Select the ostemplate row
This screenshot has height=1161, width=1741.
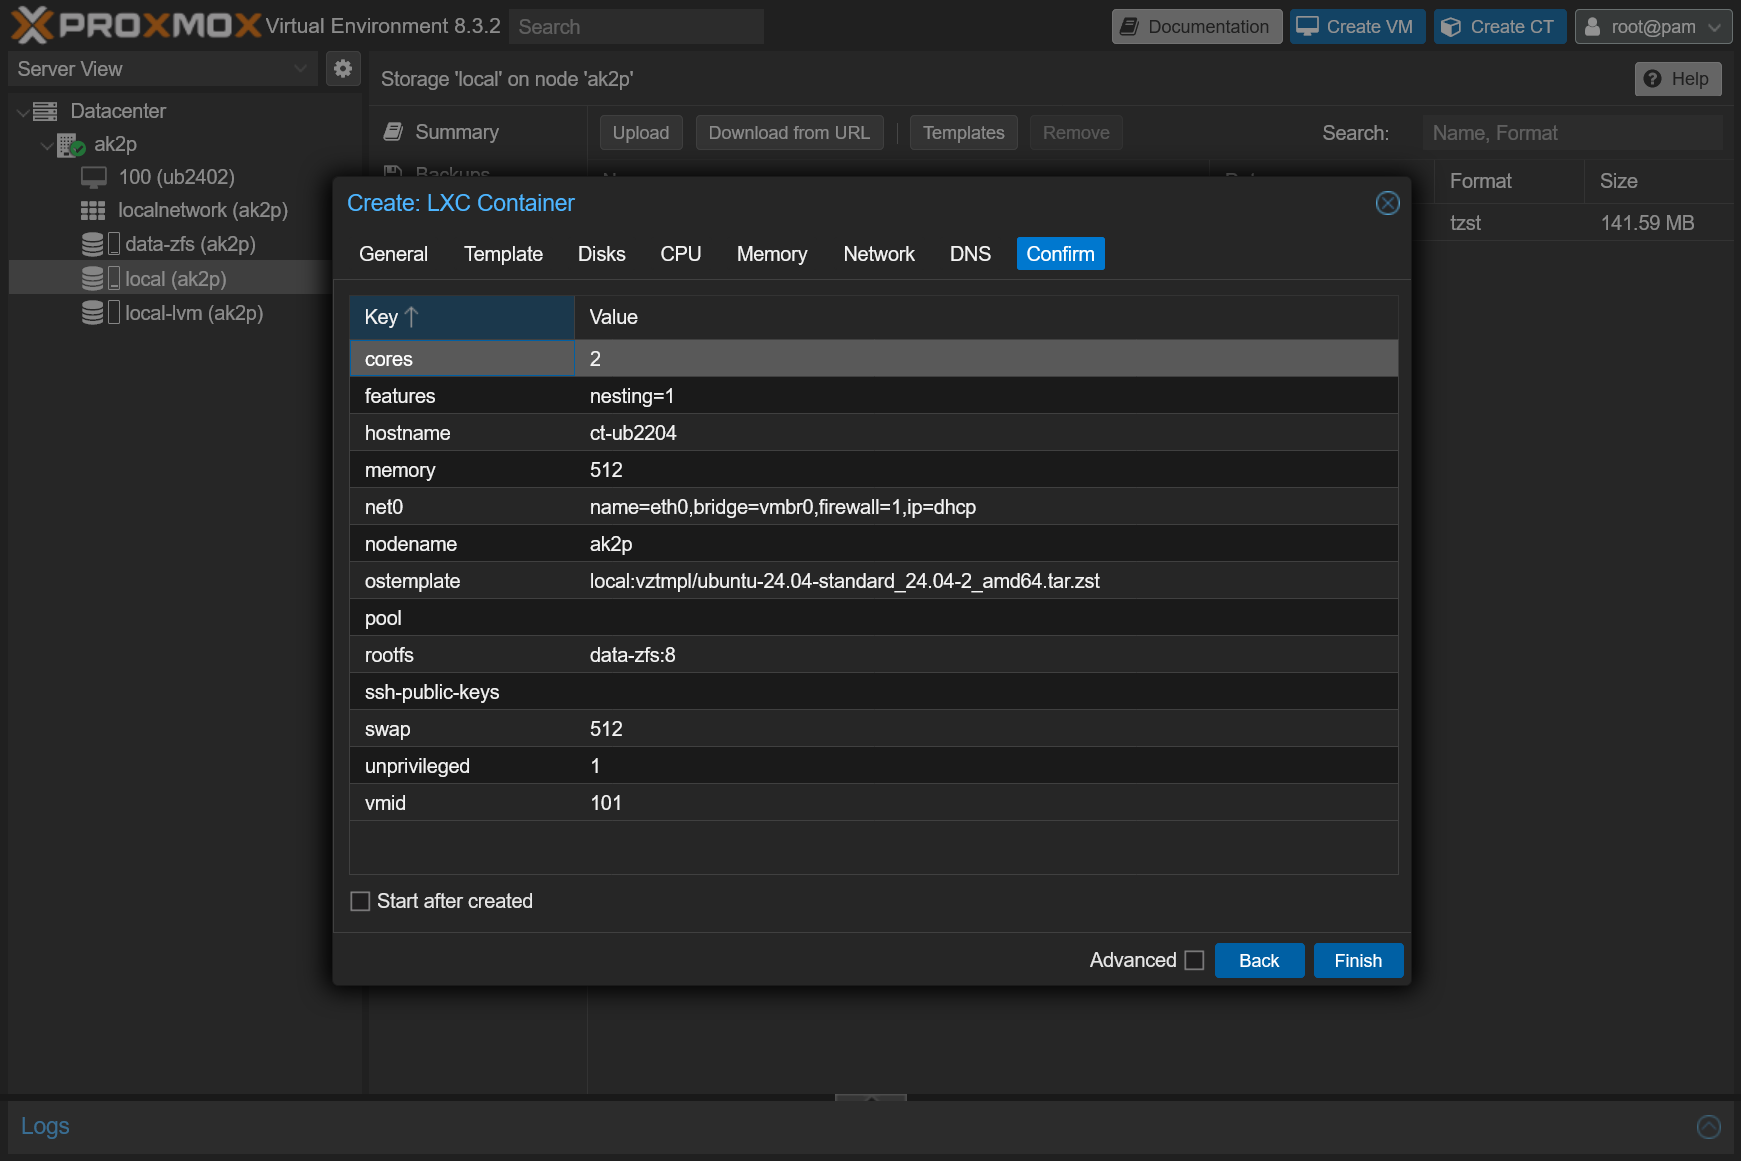click(874, 580)
